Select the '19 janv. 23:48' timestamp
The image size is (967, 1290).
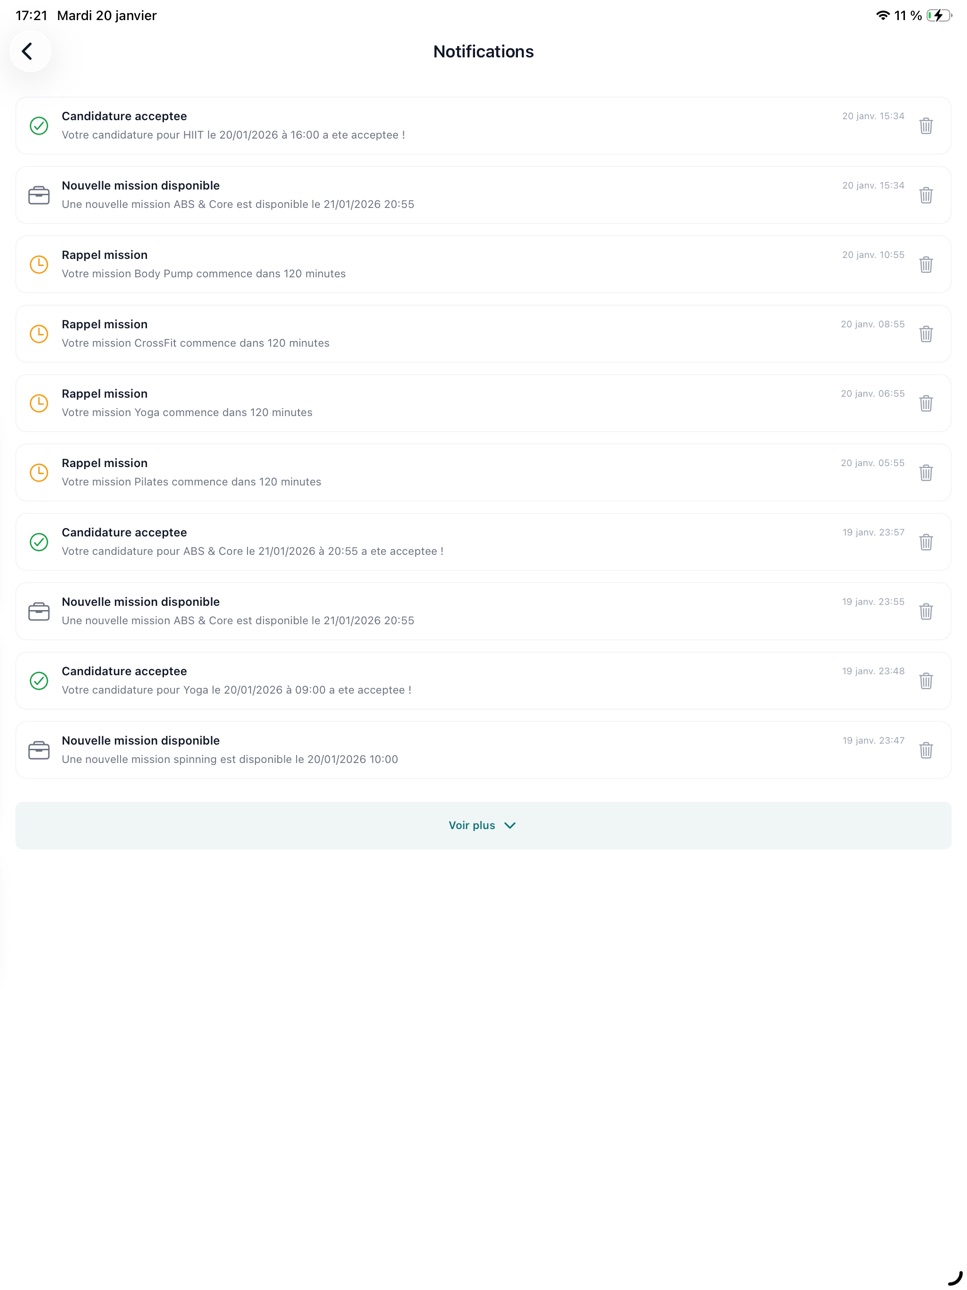pos(873,671)
